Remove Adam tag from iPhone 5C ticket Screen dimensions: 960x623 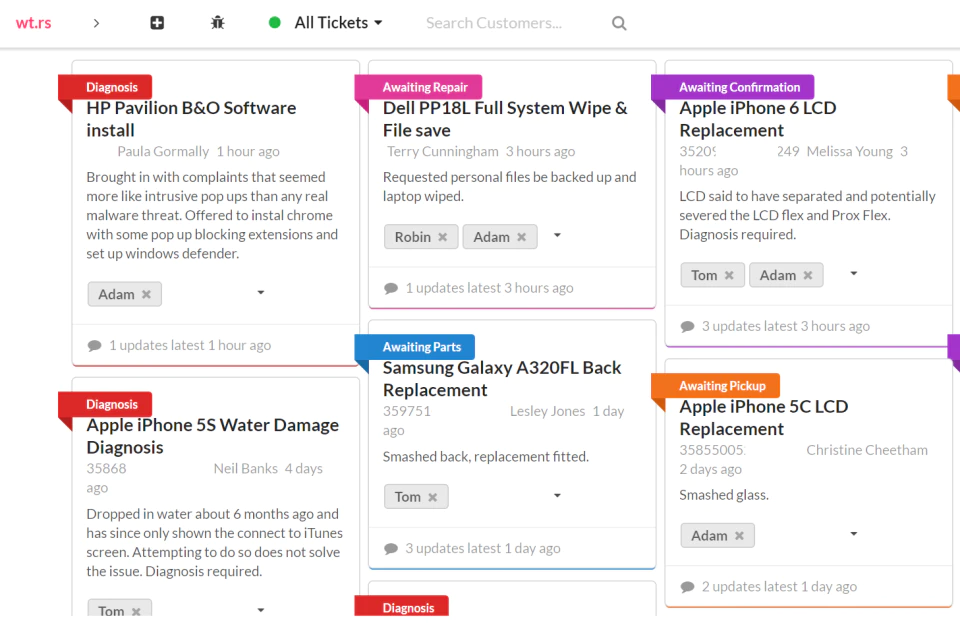click(x=740, y=535)
